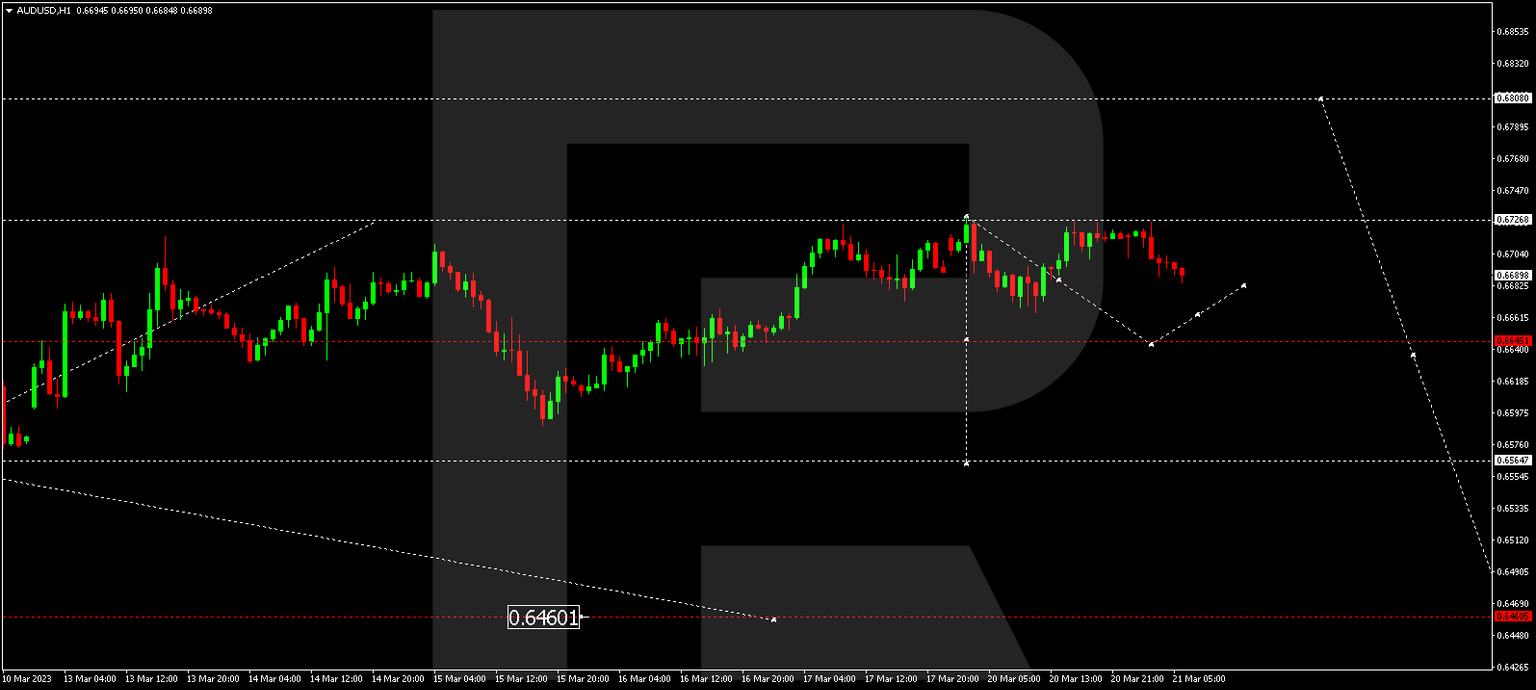
Task: Click the AUDUSD,H1 chart title label
Action: (50, 9)
